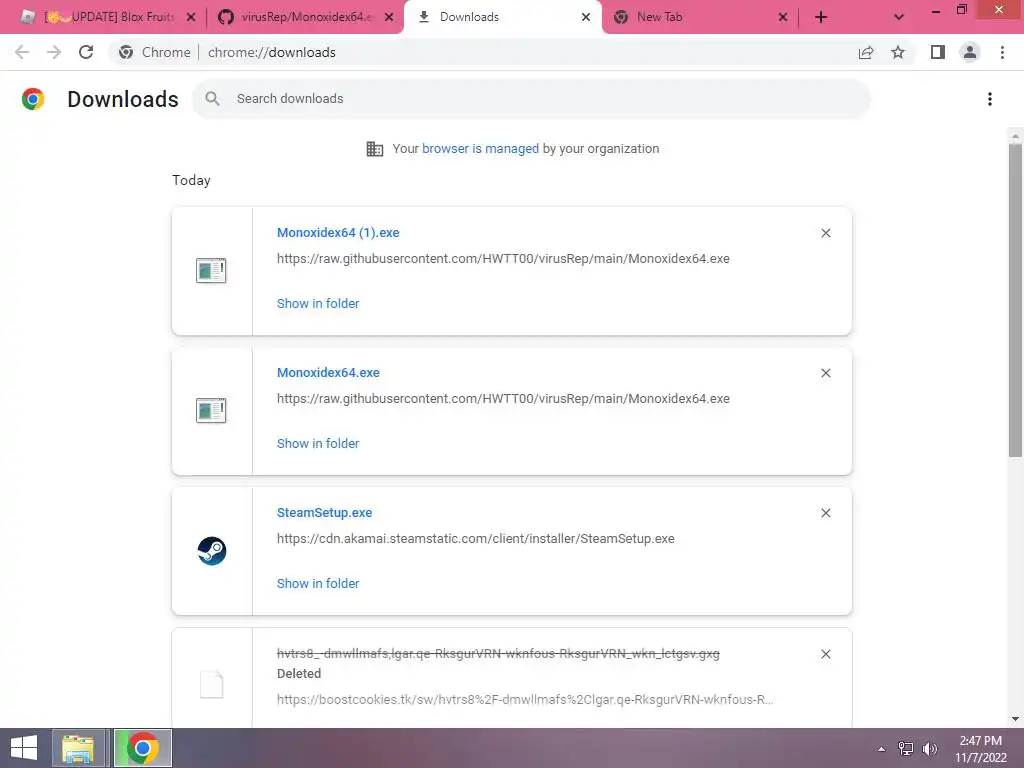Viewport: 1024px width, 768px height.
Task: Click the boostcookies.tk source URL
Action: tap(525, 699)
